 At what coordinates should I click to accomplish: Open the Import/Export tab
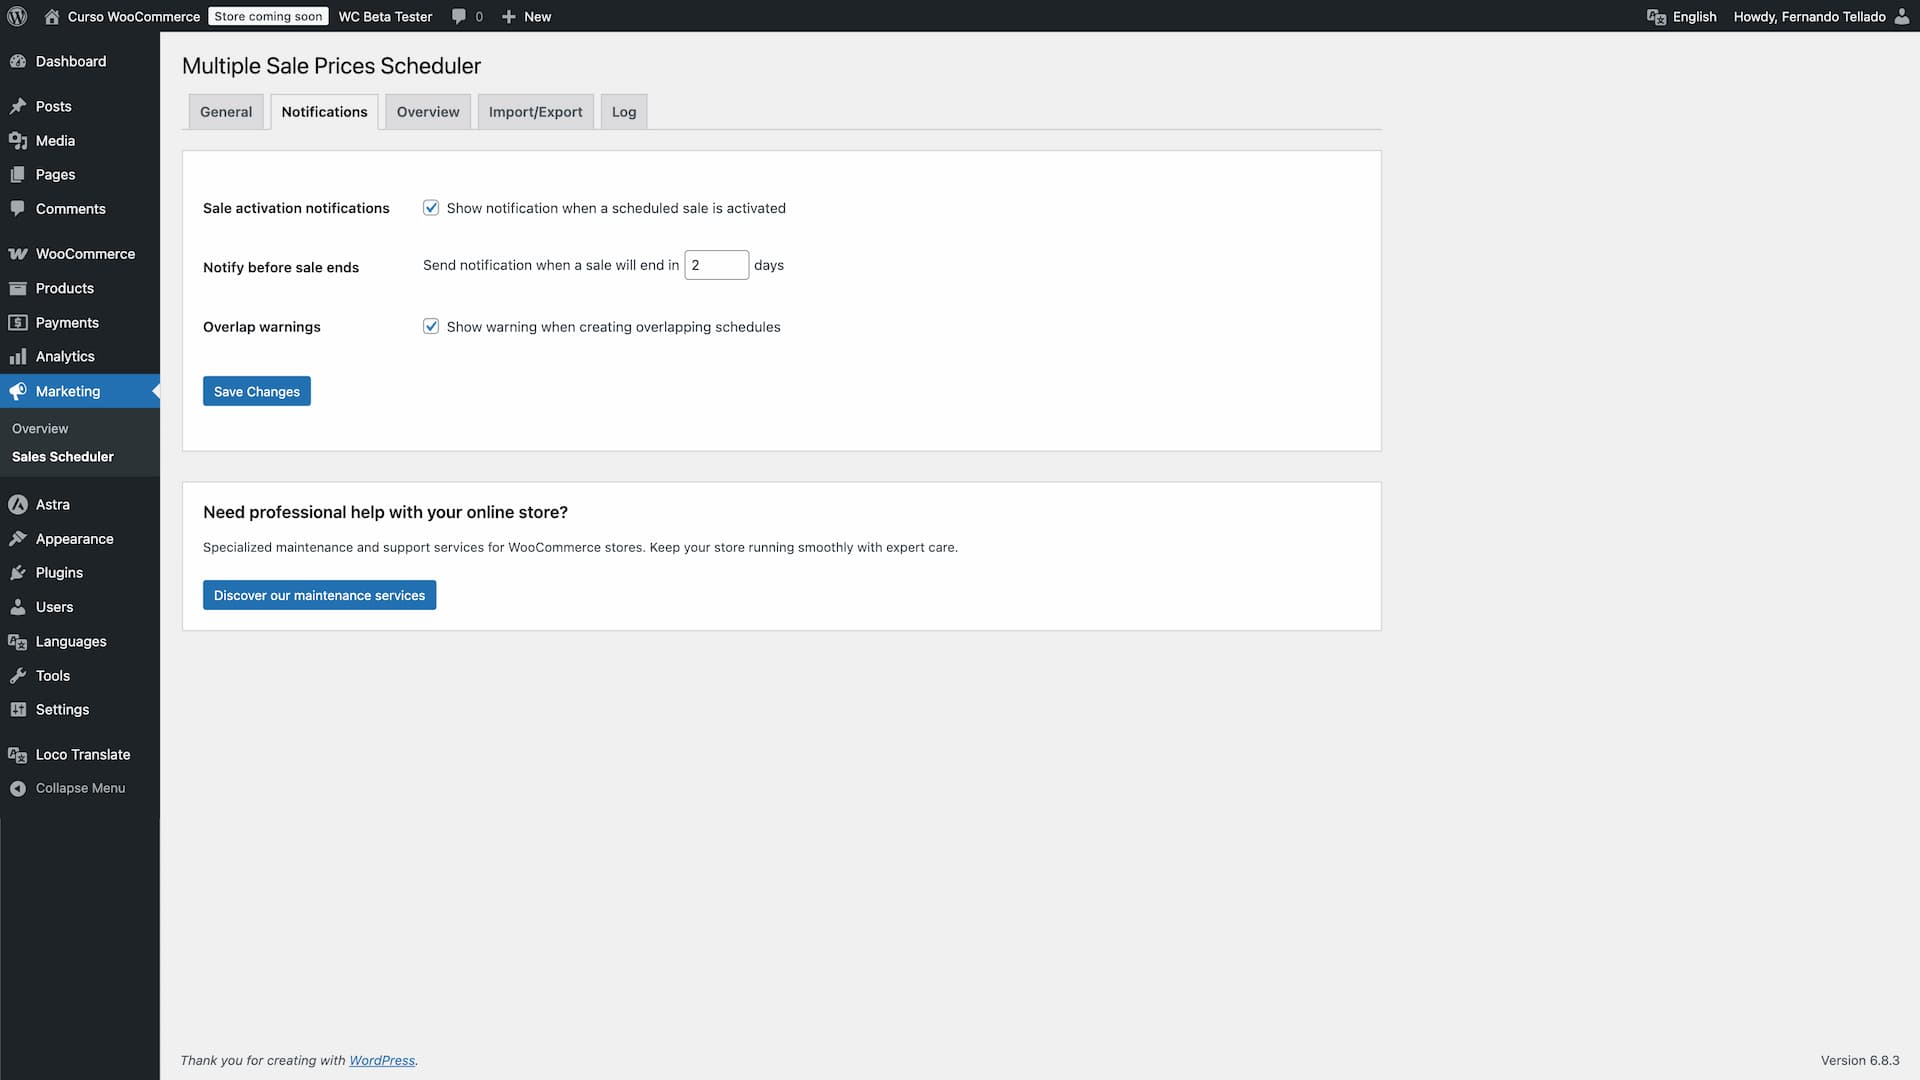pos(535,111)
